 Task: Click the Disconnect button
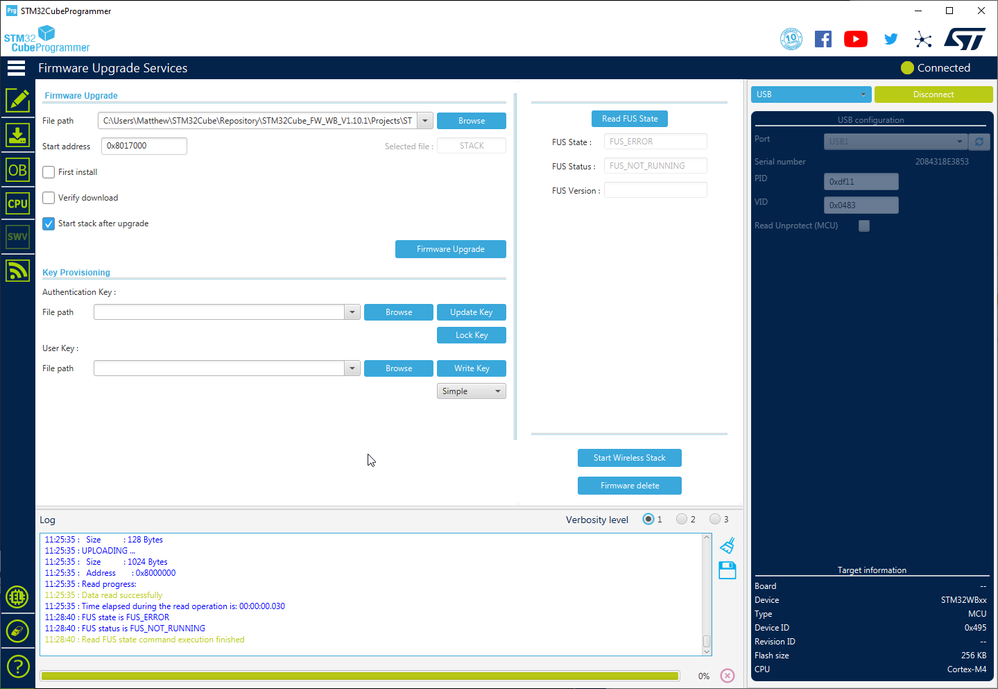point(933,94)
